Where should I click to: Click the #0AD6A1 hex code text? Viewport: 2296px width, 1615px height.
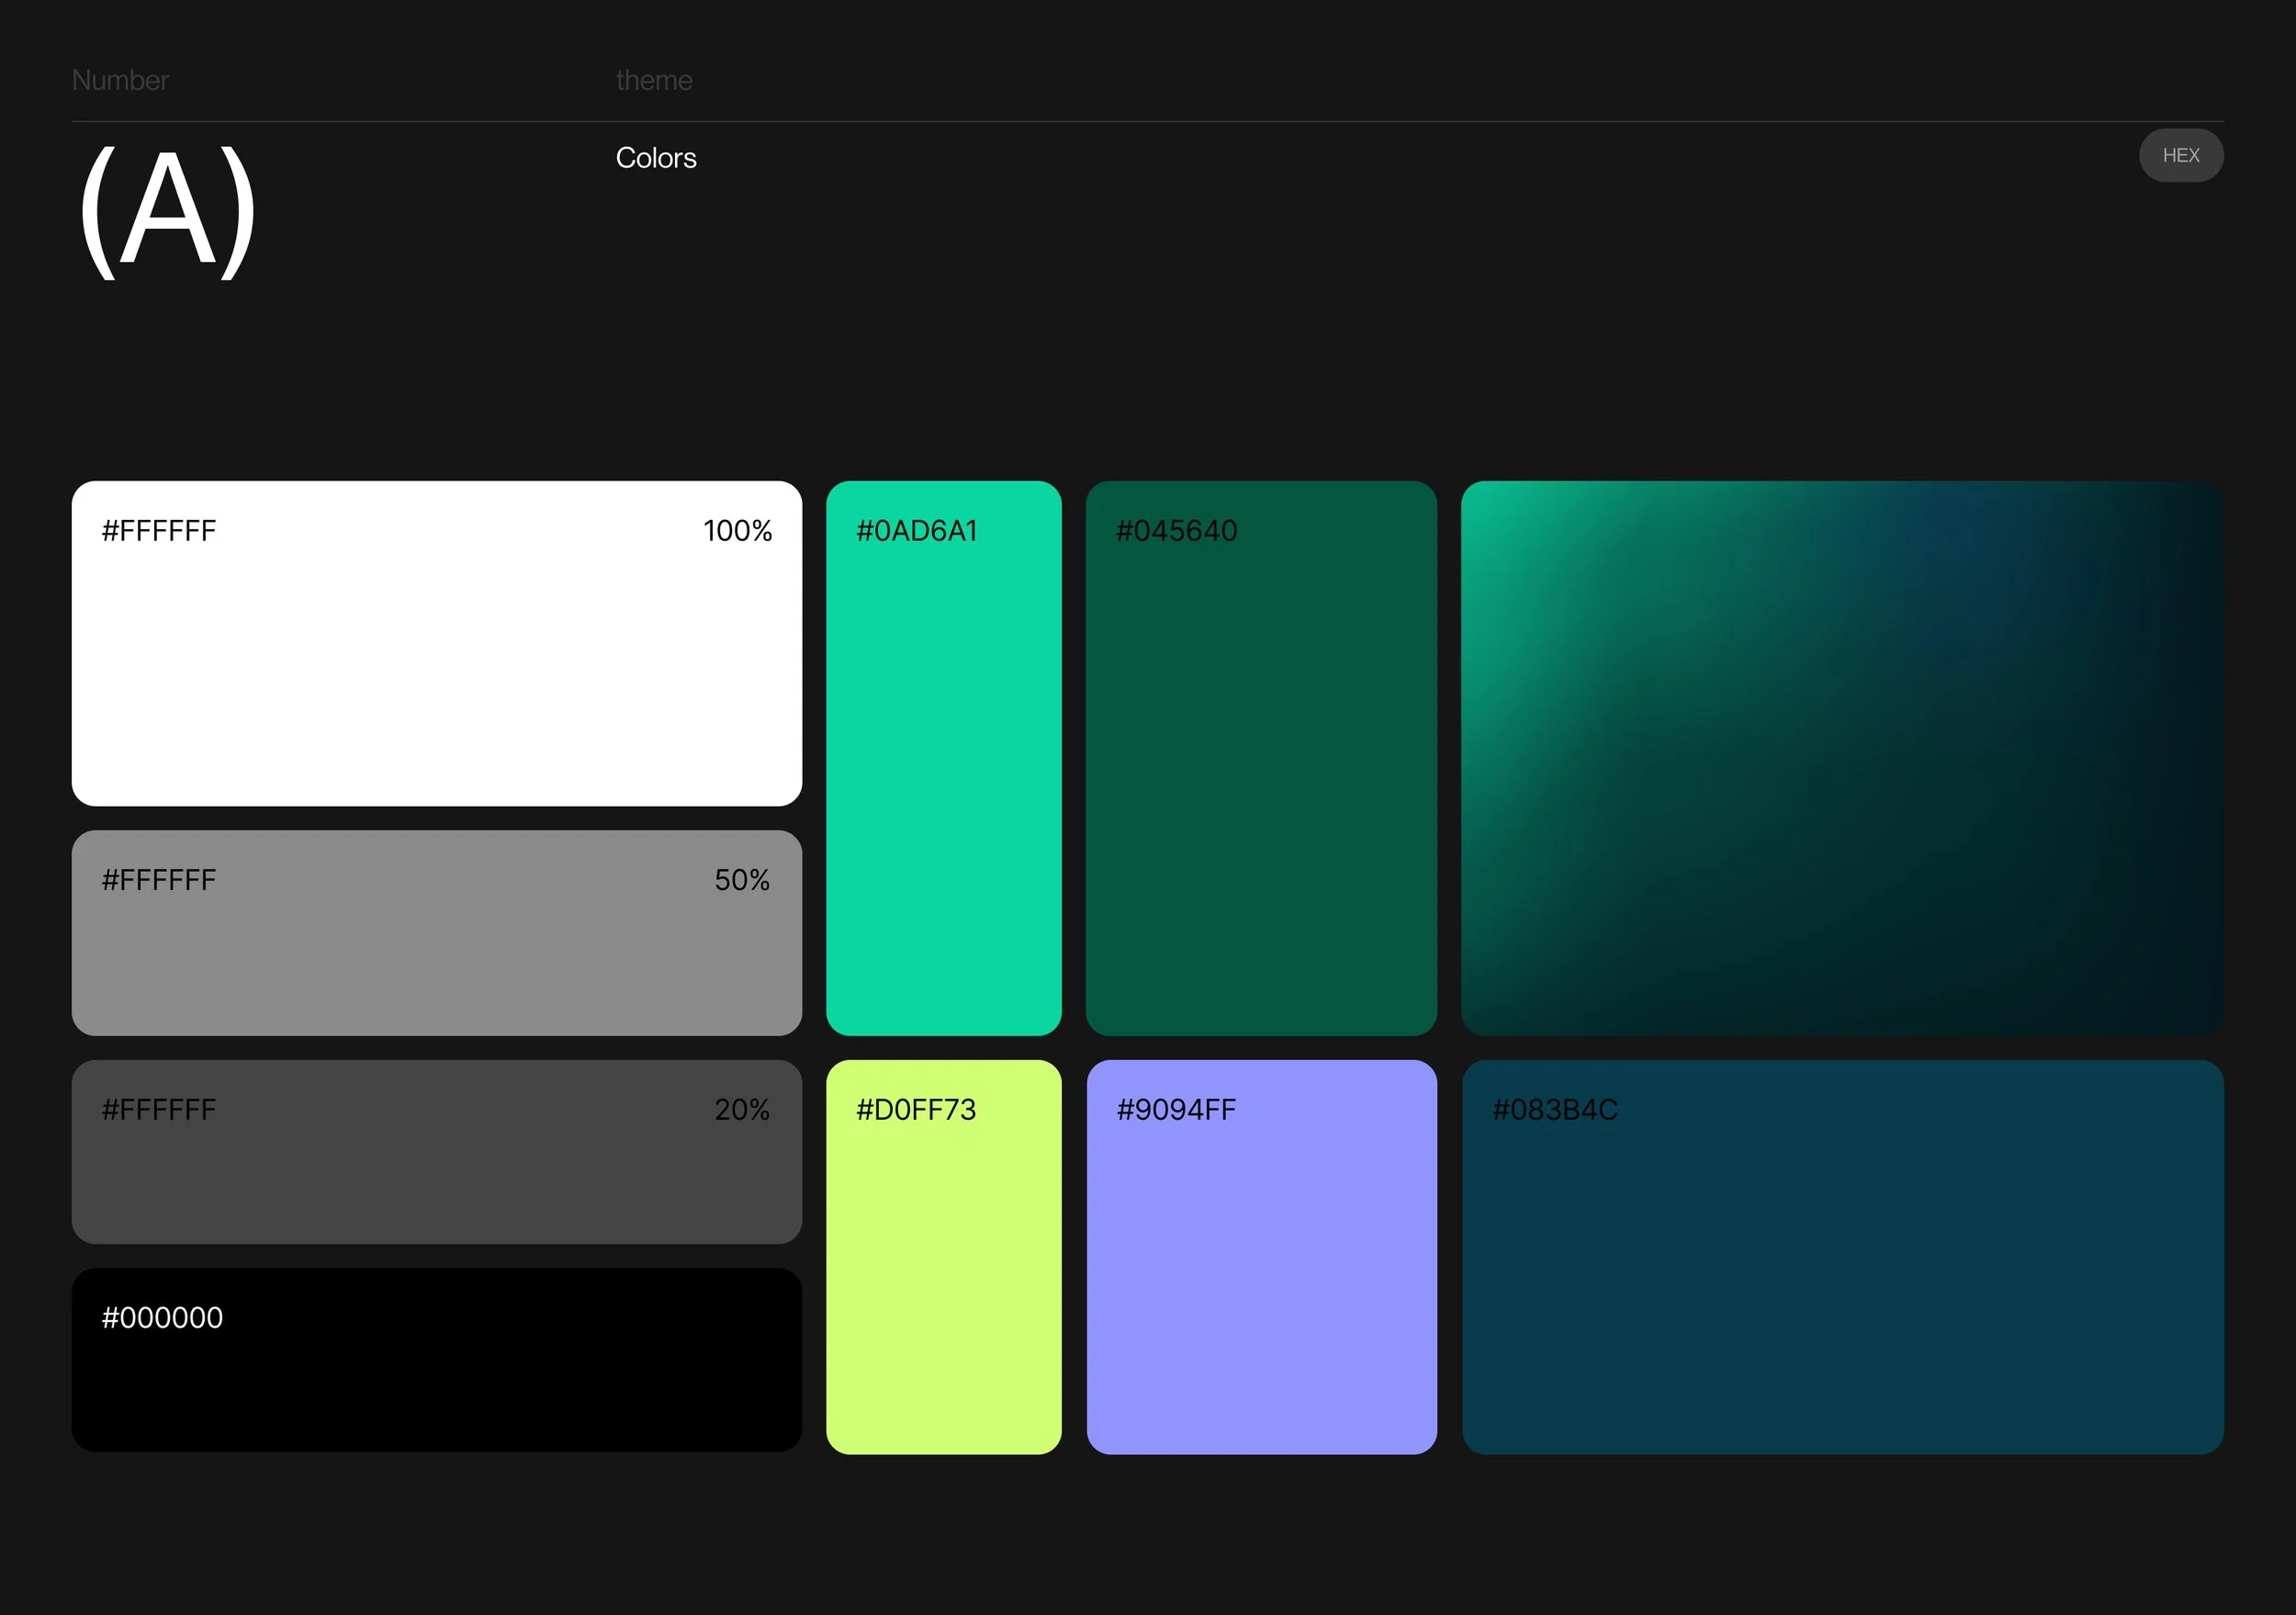[916, 531]
